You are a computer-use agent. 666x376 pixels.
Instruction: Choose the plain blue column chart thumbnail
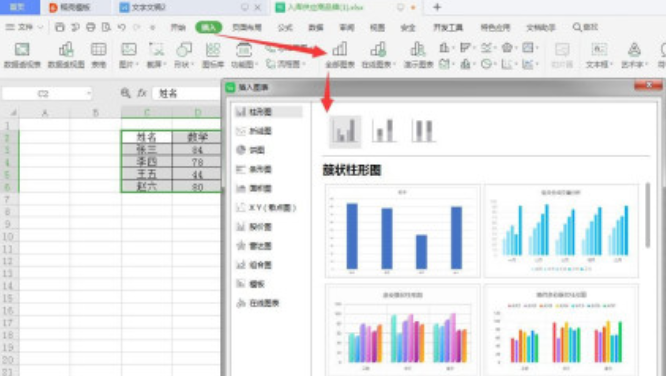pyautogui.click(x=402, y=231)
